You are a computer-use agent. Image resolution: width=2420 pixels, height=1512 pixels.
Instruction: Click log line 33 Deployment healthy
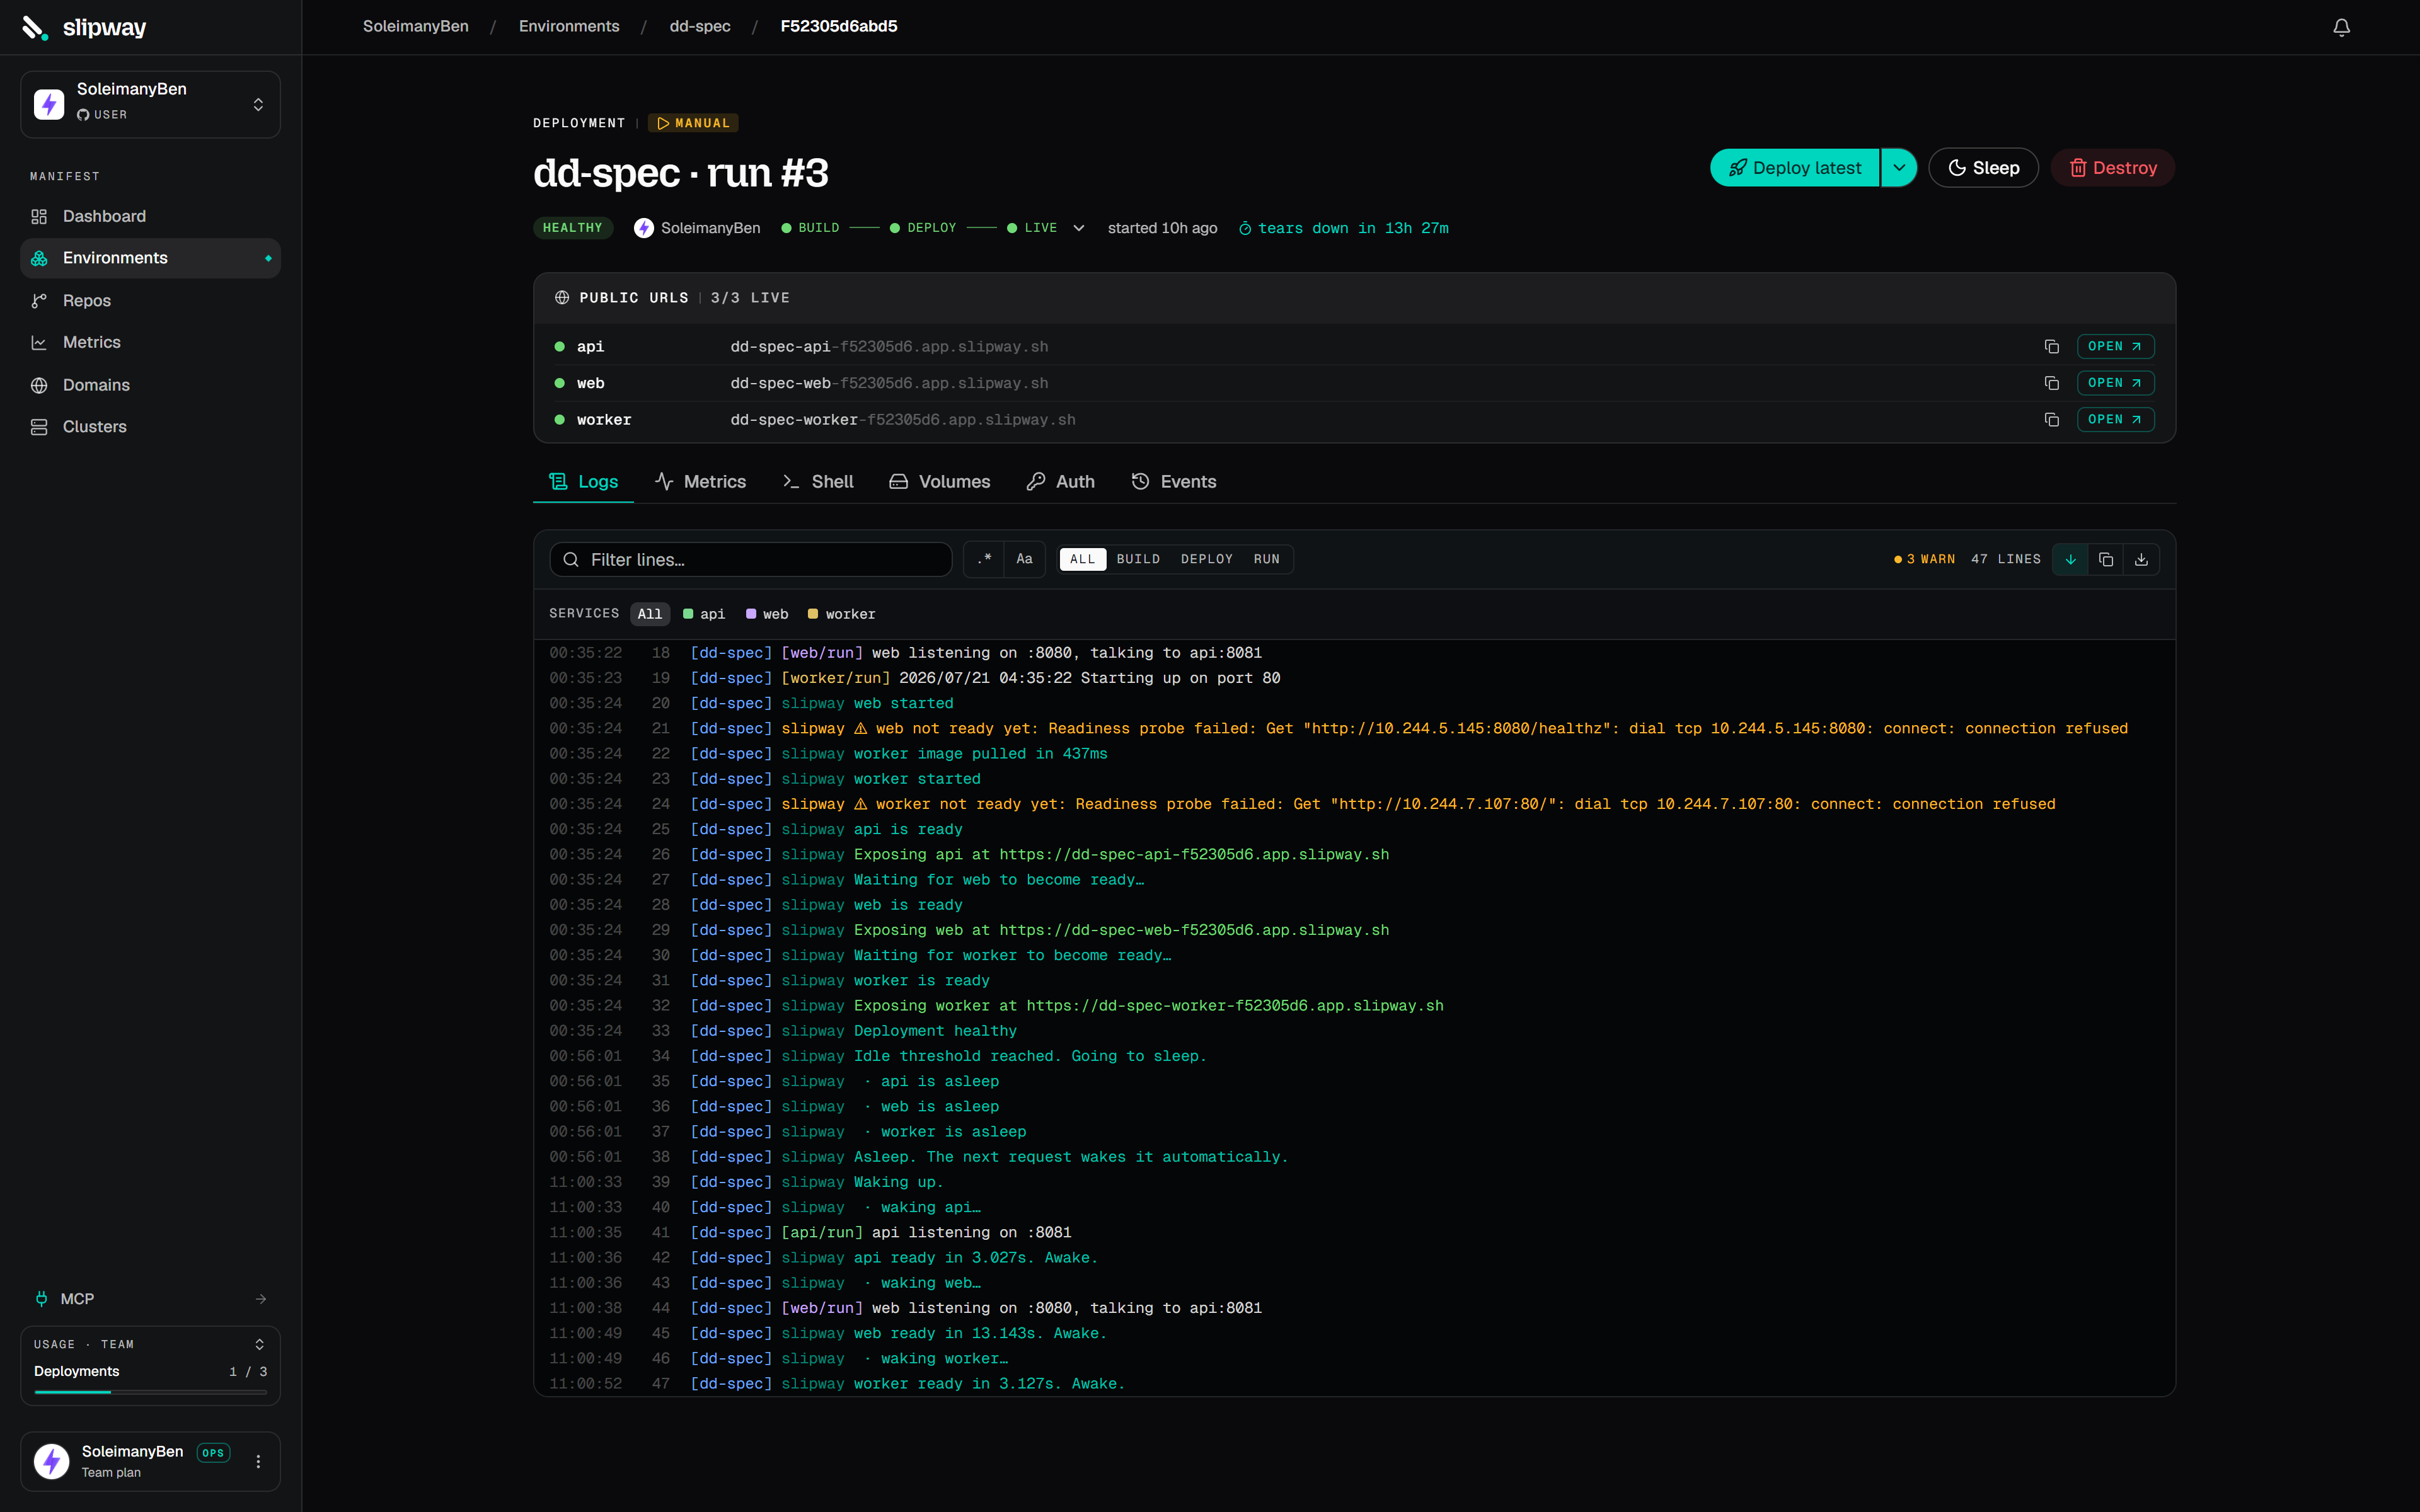click(x=1354, y=1031)
